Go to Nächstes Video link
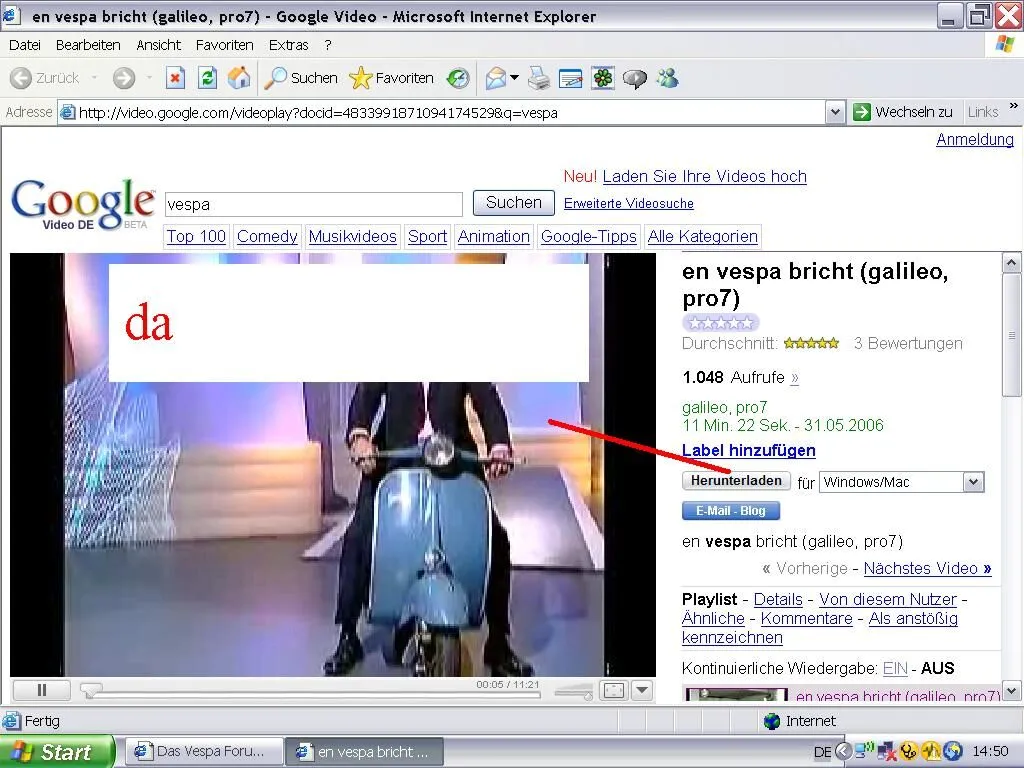 point(927,568)
